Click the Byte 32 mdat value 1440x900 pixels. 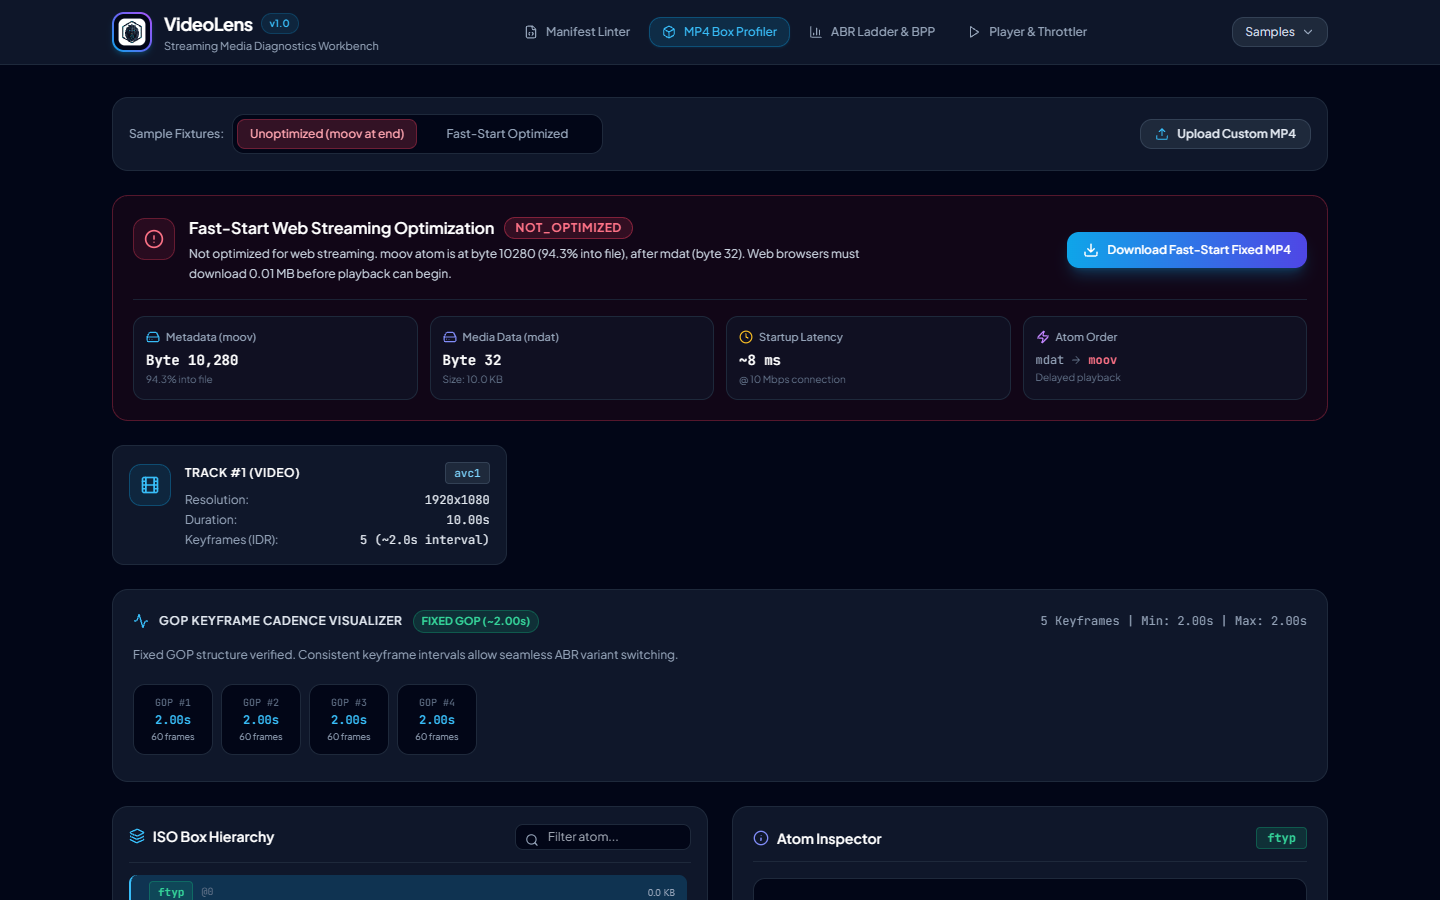pyautogui.click(x=472, y=360)
